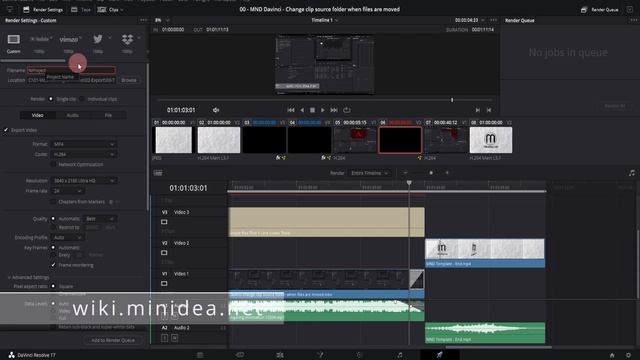
Task: Select Automatic quality radio button
Action: 53,219
